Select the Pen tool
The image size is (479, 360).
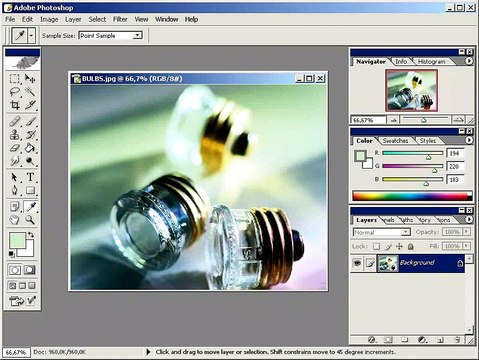pyautogui.click(x=14, y=190)
